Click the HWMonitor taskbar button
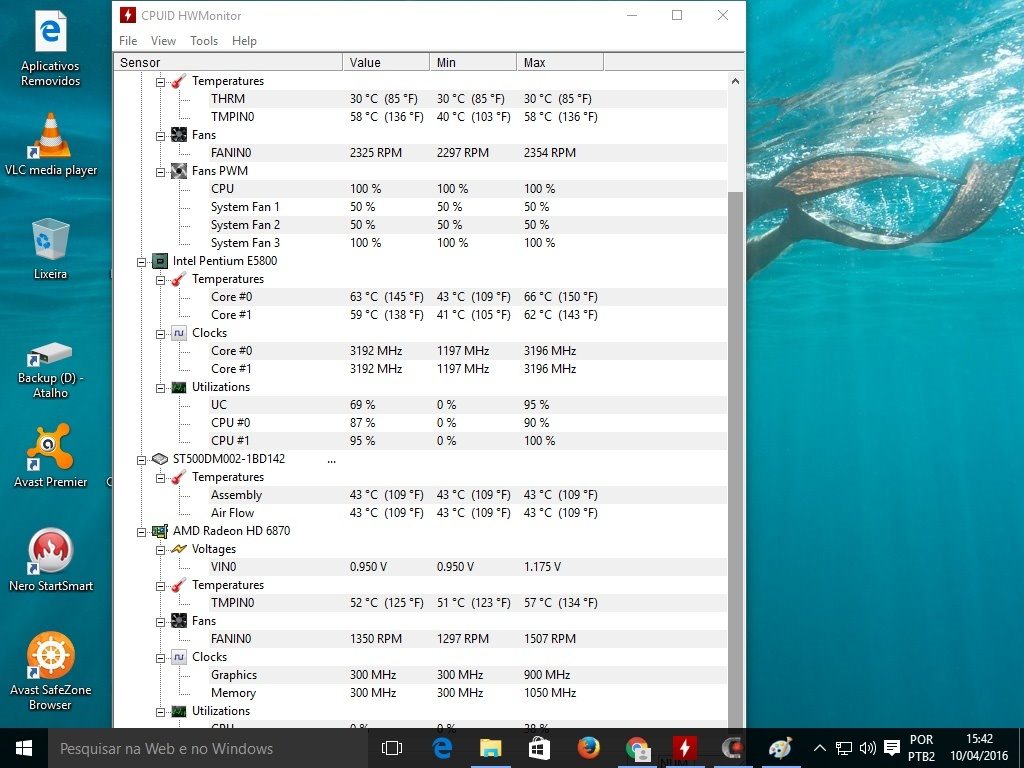Image resolution: width=1024 pixels, height=768 pixels. (684, 748)
